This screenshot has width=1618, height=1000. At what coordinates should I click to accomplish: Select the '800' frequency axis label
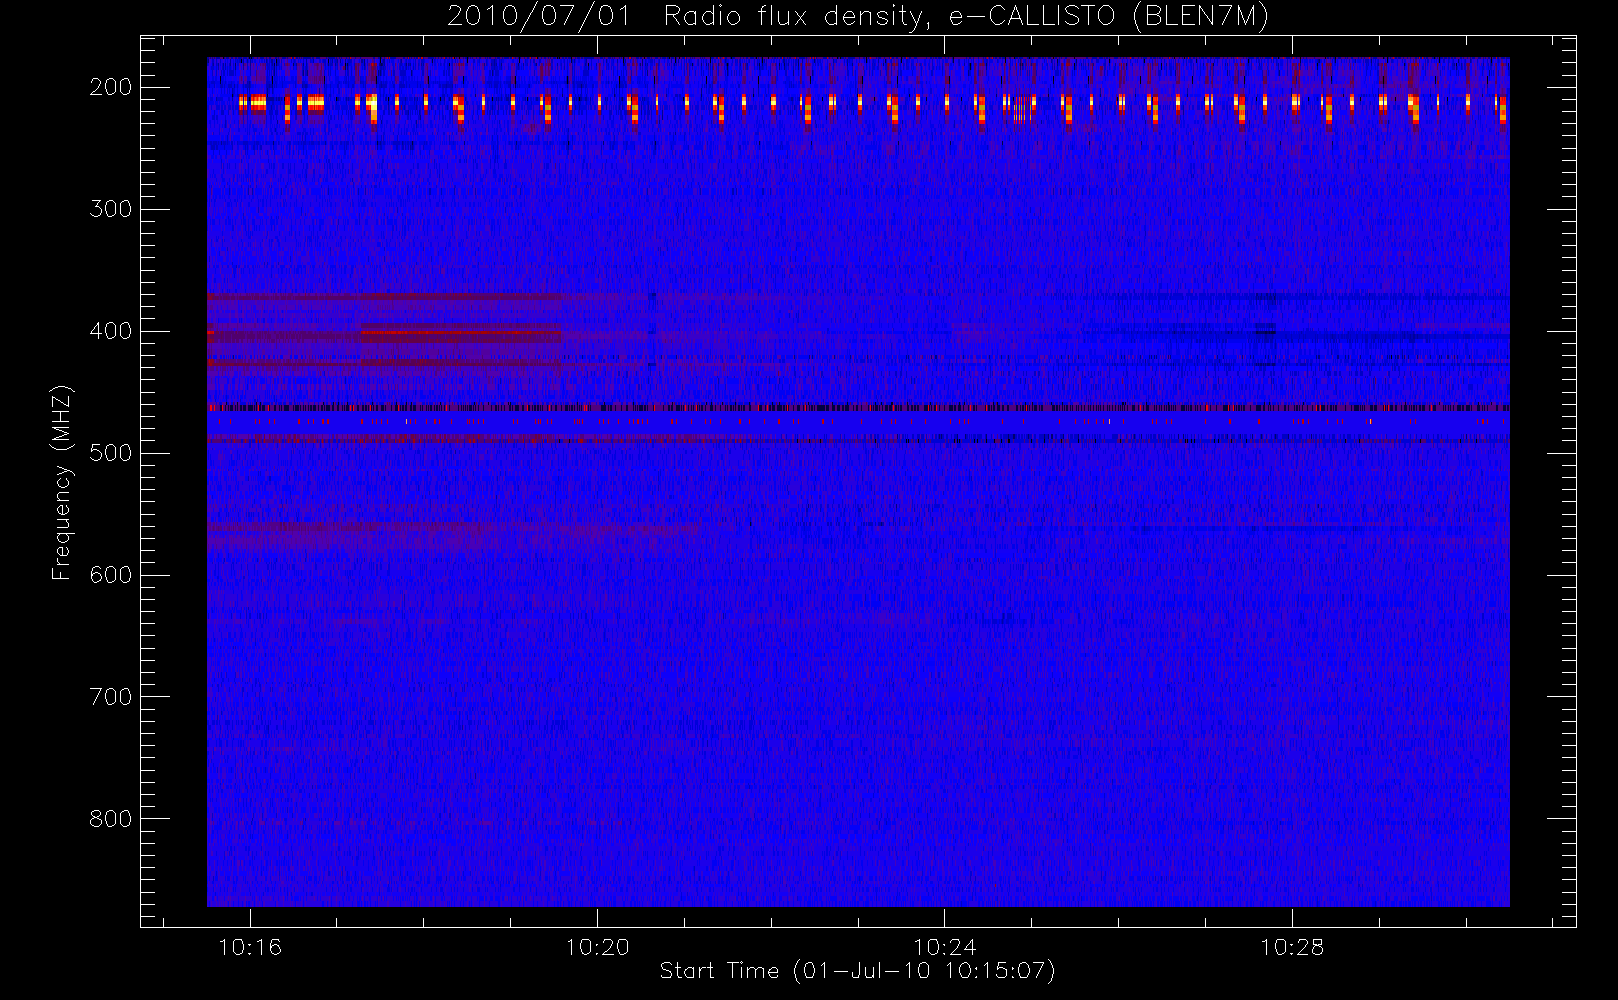[x=111, y=819]
